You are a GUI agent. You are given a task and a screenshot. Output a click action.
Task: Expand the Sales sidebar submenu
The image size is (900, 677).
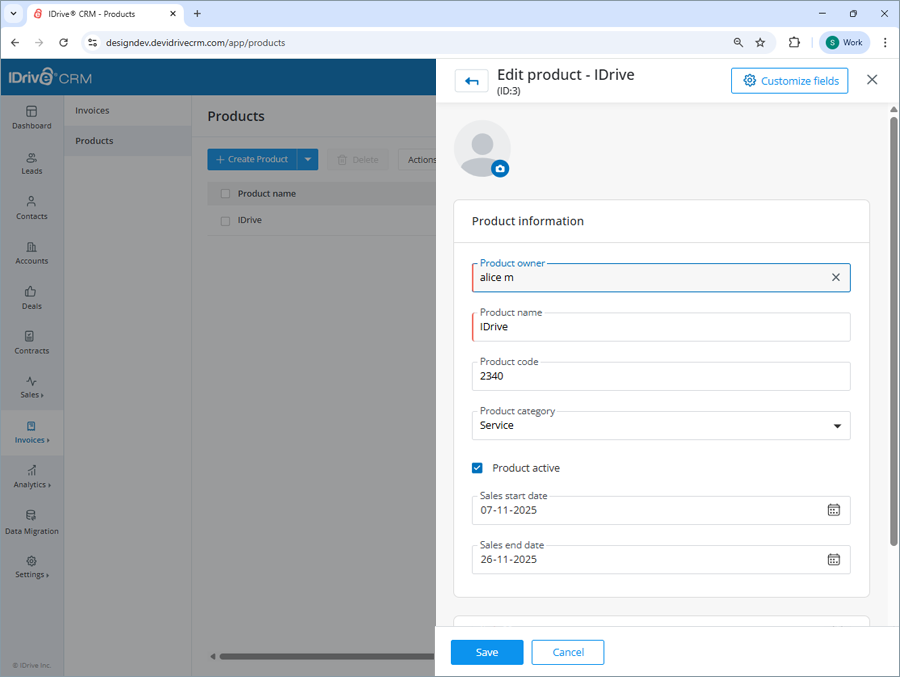click(31, 387)
